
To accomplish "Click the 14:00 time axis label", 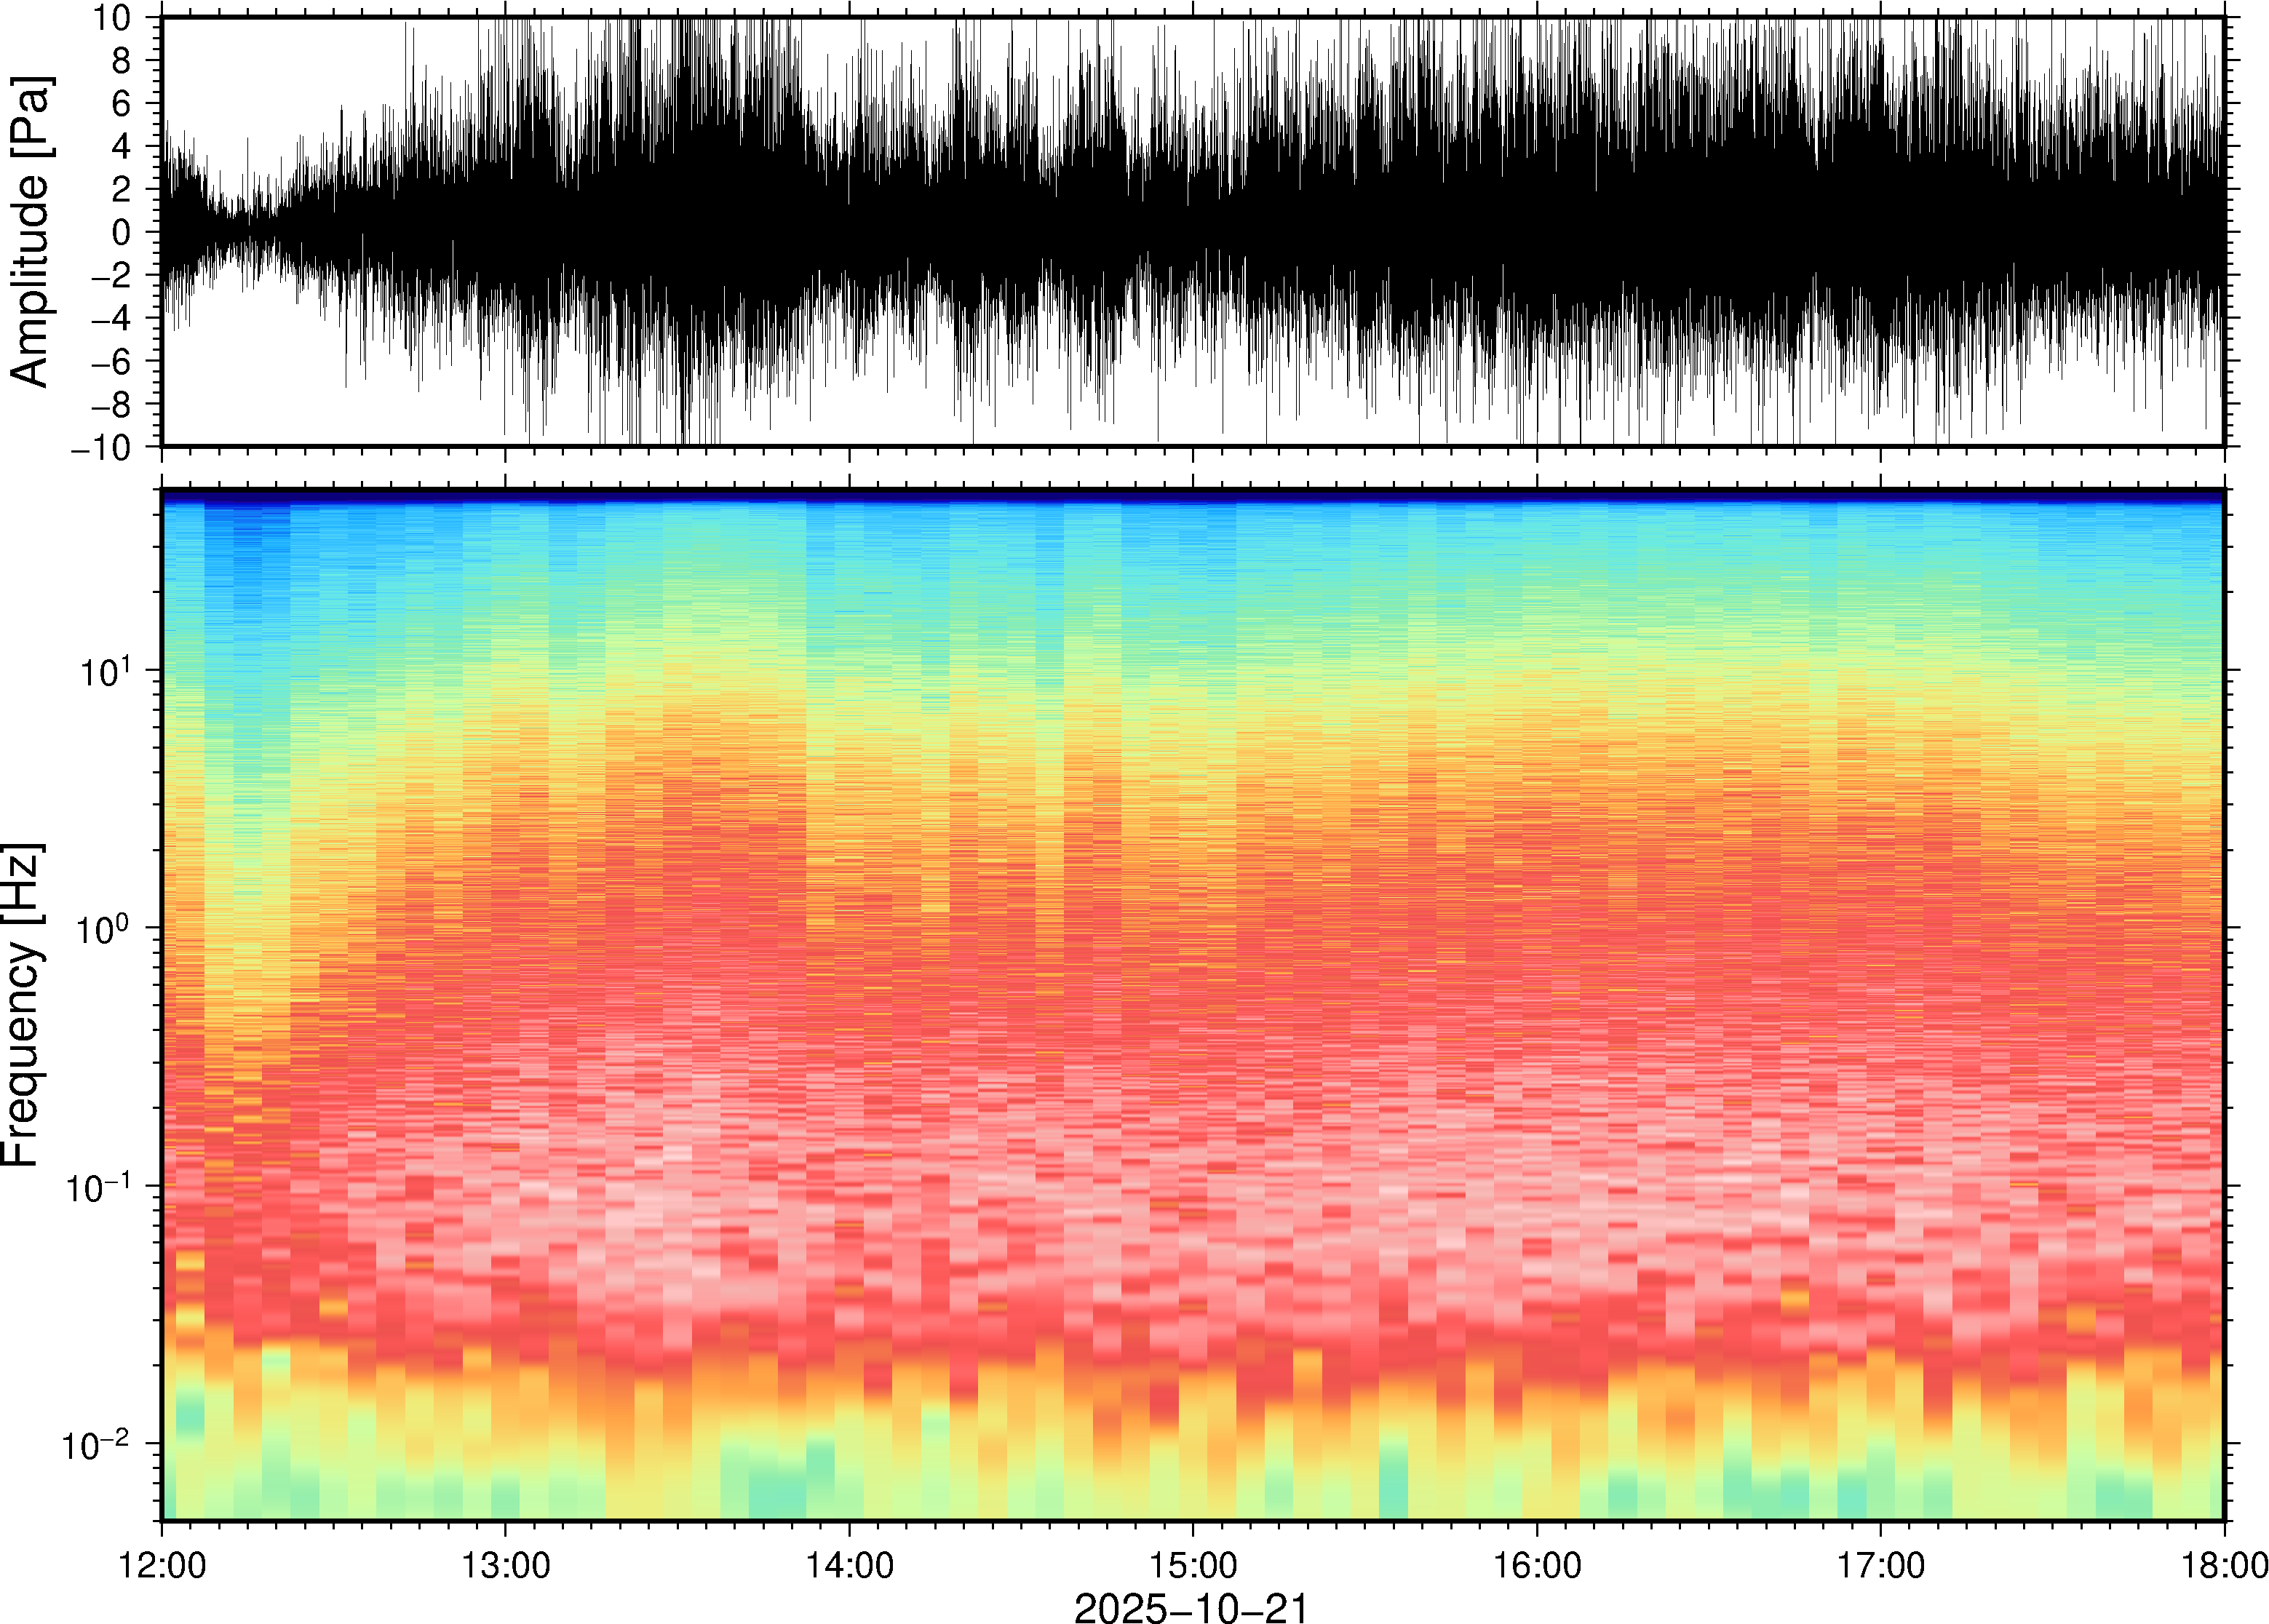I will coord(849,1565).
